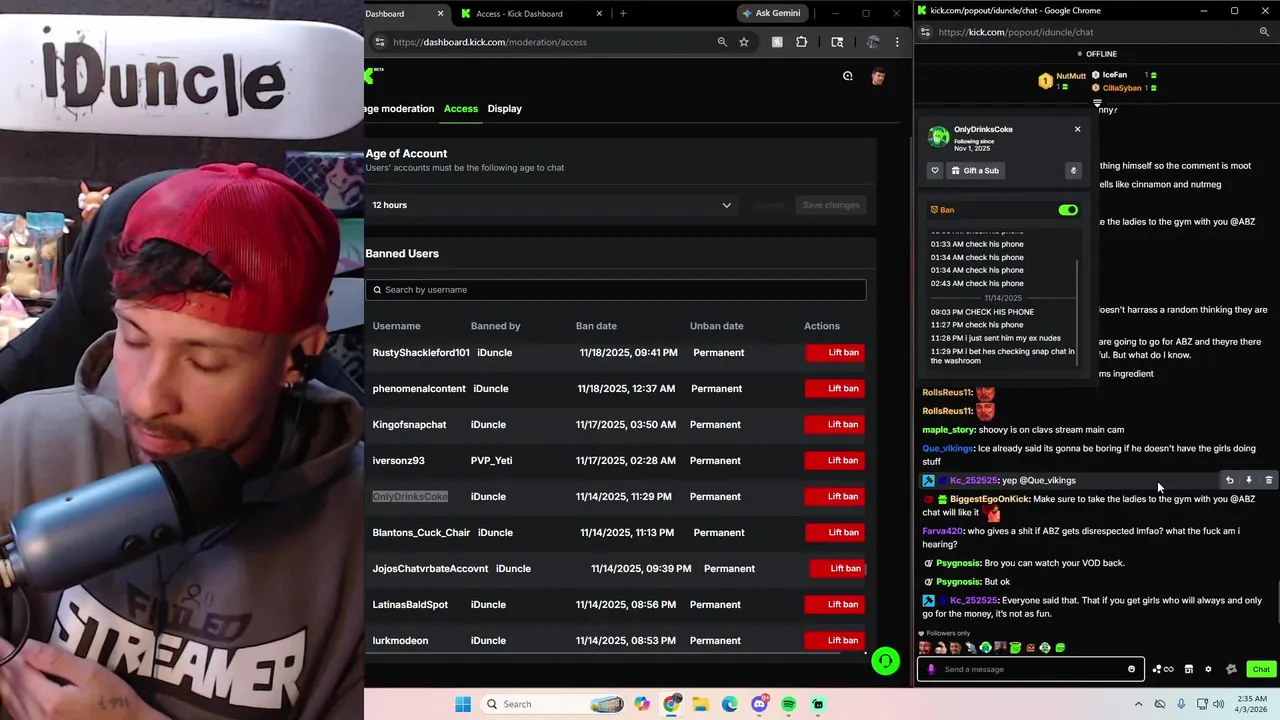Click Save changes button
Screen dimensions: 1280x720
830,205
